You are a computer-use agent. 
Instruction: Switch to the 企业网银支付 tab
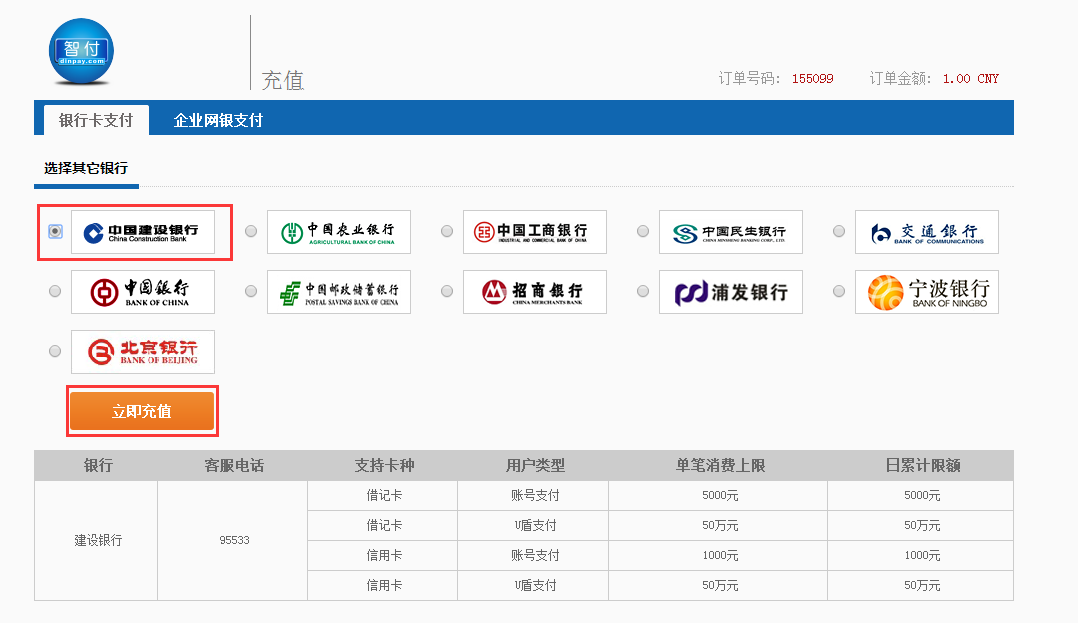pos(218,120)
